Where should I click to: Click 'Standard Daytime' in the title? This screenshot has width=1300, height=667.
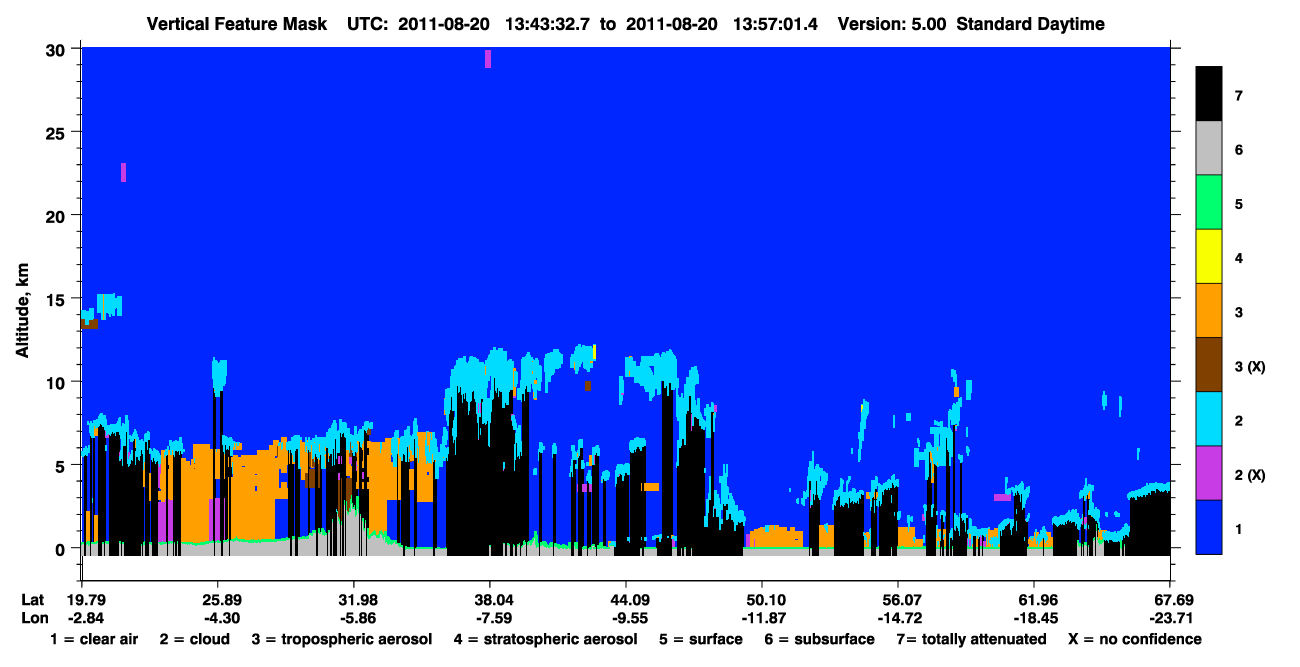click(x=1030, y=24)
